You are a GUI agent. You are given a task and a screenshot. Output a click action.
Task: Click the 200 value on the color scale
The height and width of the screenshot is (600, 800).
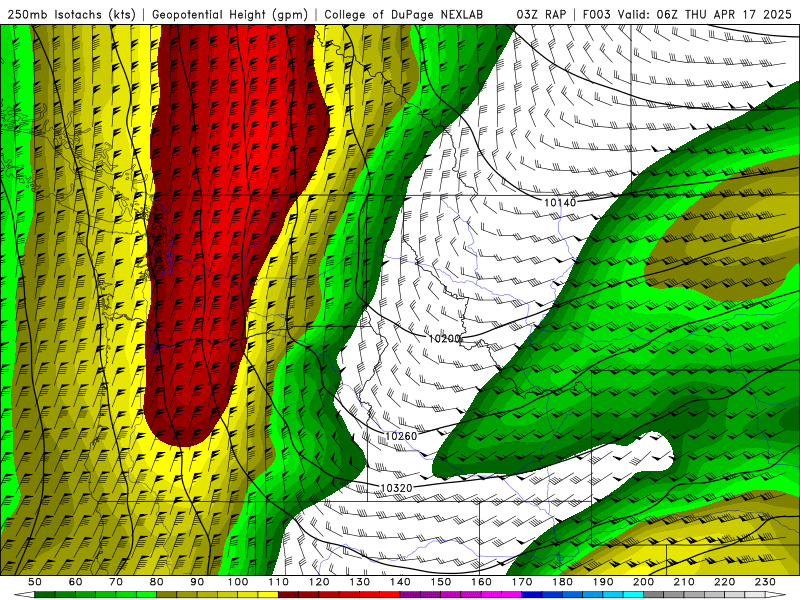click(643, 582)
